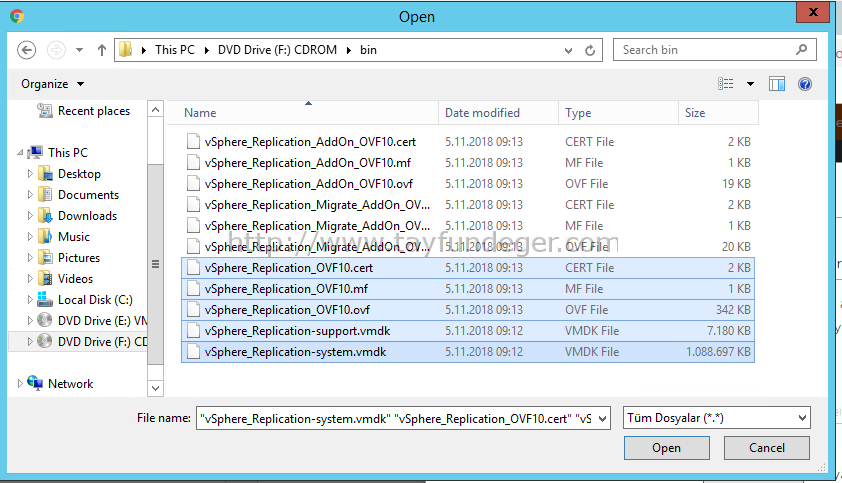Sort by Date modified column header
The image size is (842, 483).
(498, 113)
